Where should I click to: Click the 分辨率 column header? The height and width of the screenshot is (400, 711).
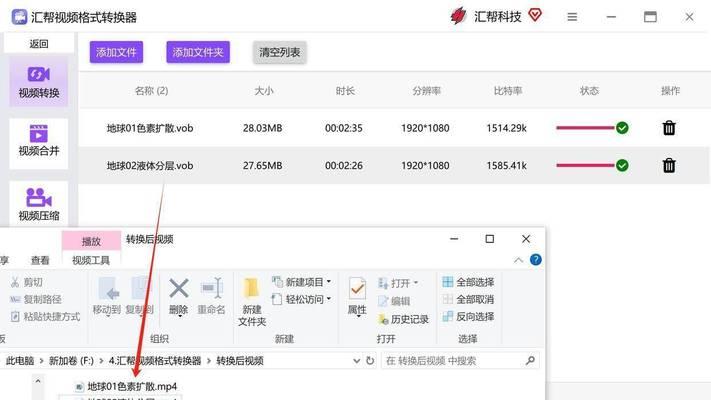(x=426, y=91)
